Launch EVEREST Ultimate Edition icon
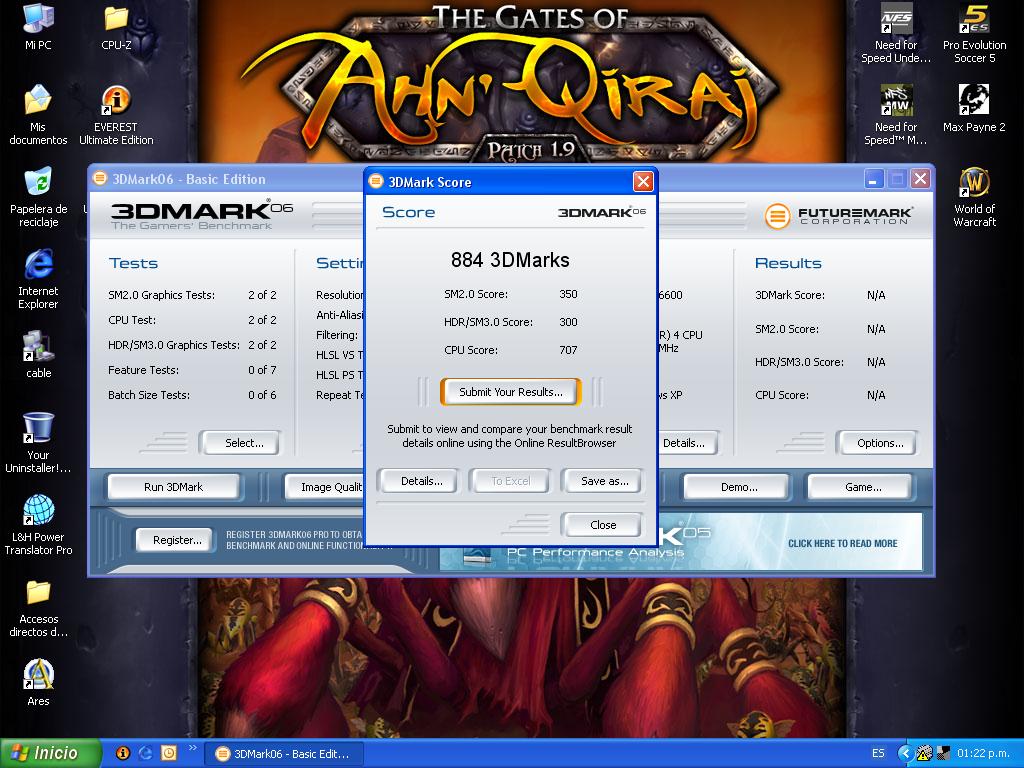This screenshot has height=768, width=1024. click(116, 114)
